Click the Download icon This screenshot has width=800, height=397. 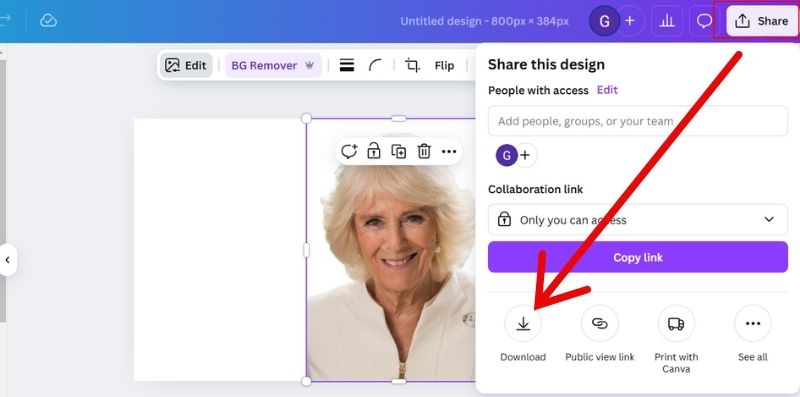[x=523, y=323]
